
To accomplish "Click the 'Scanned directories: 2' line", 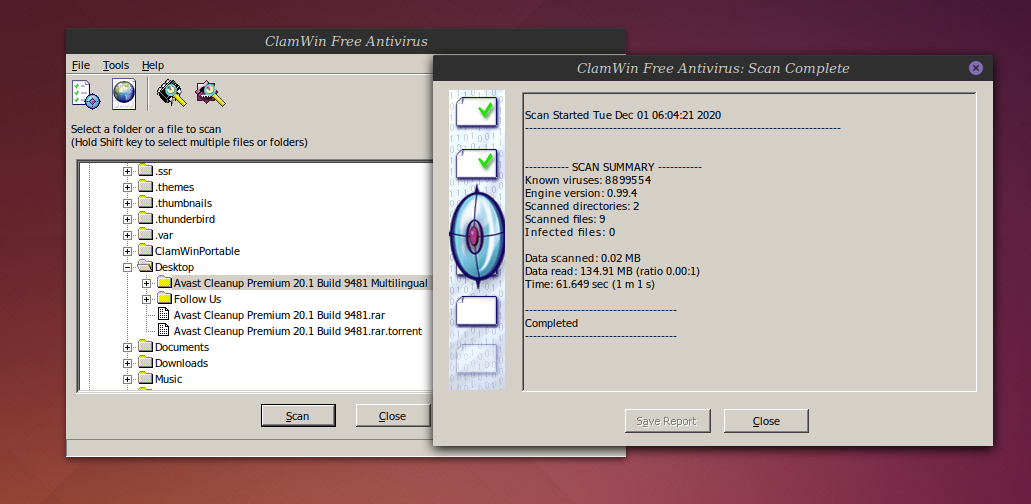I will point(582,206).
